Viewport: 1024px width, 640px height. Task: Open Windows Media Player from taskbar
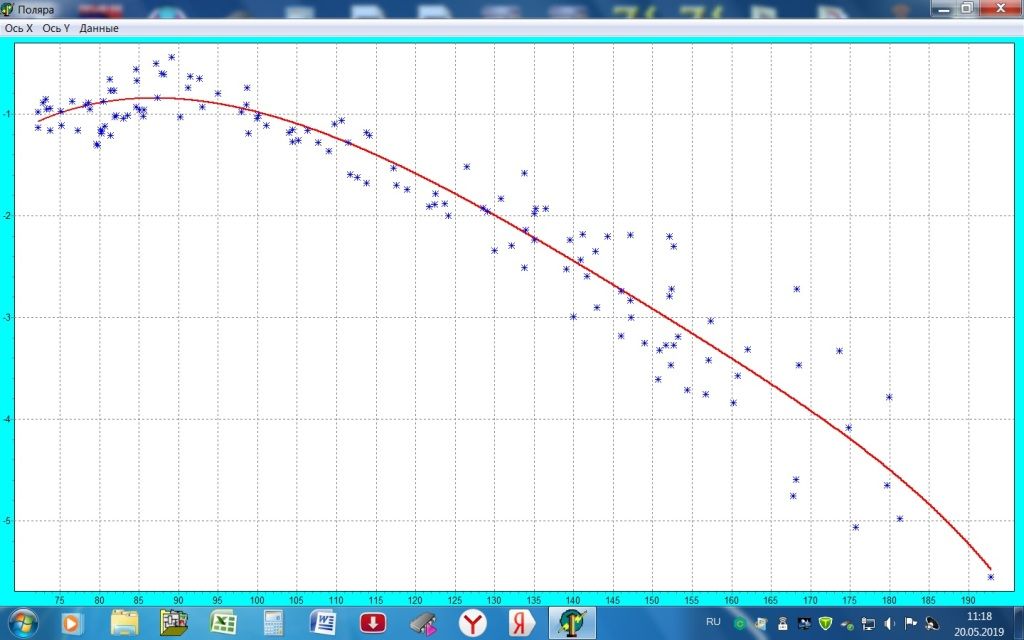(72, 623)
